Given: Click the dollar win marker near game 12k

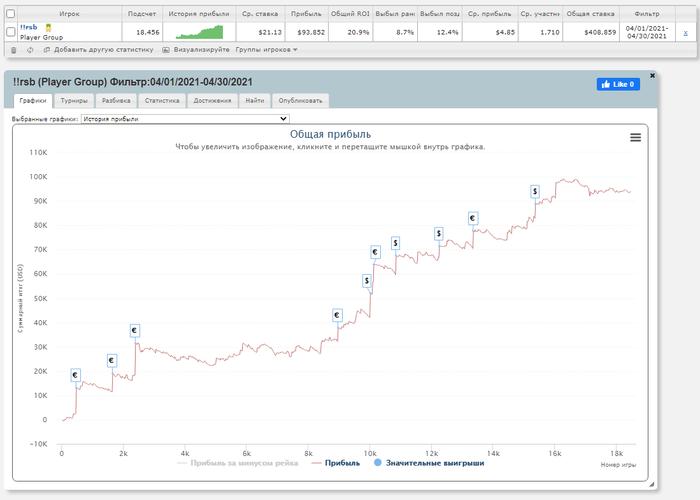Looking at the screenshot, I should (x=439, y=233).
